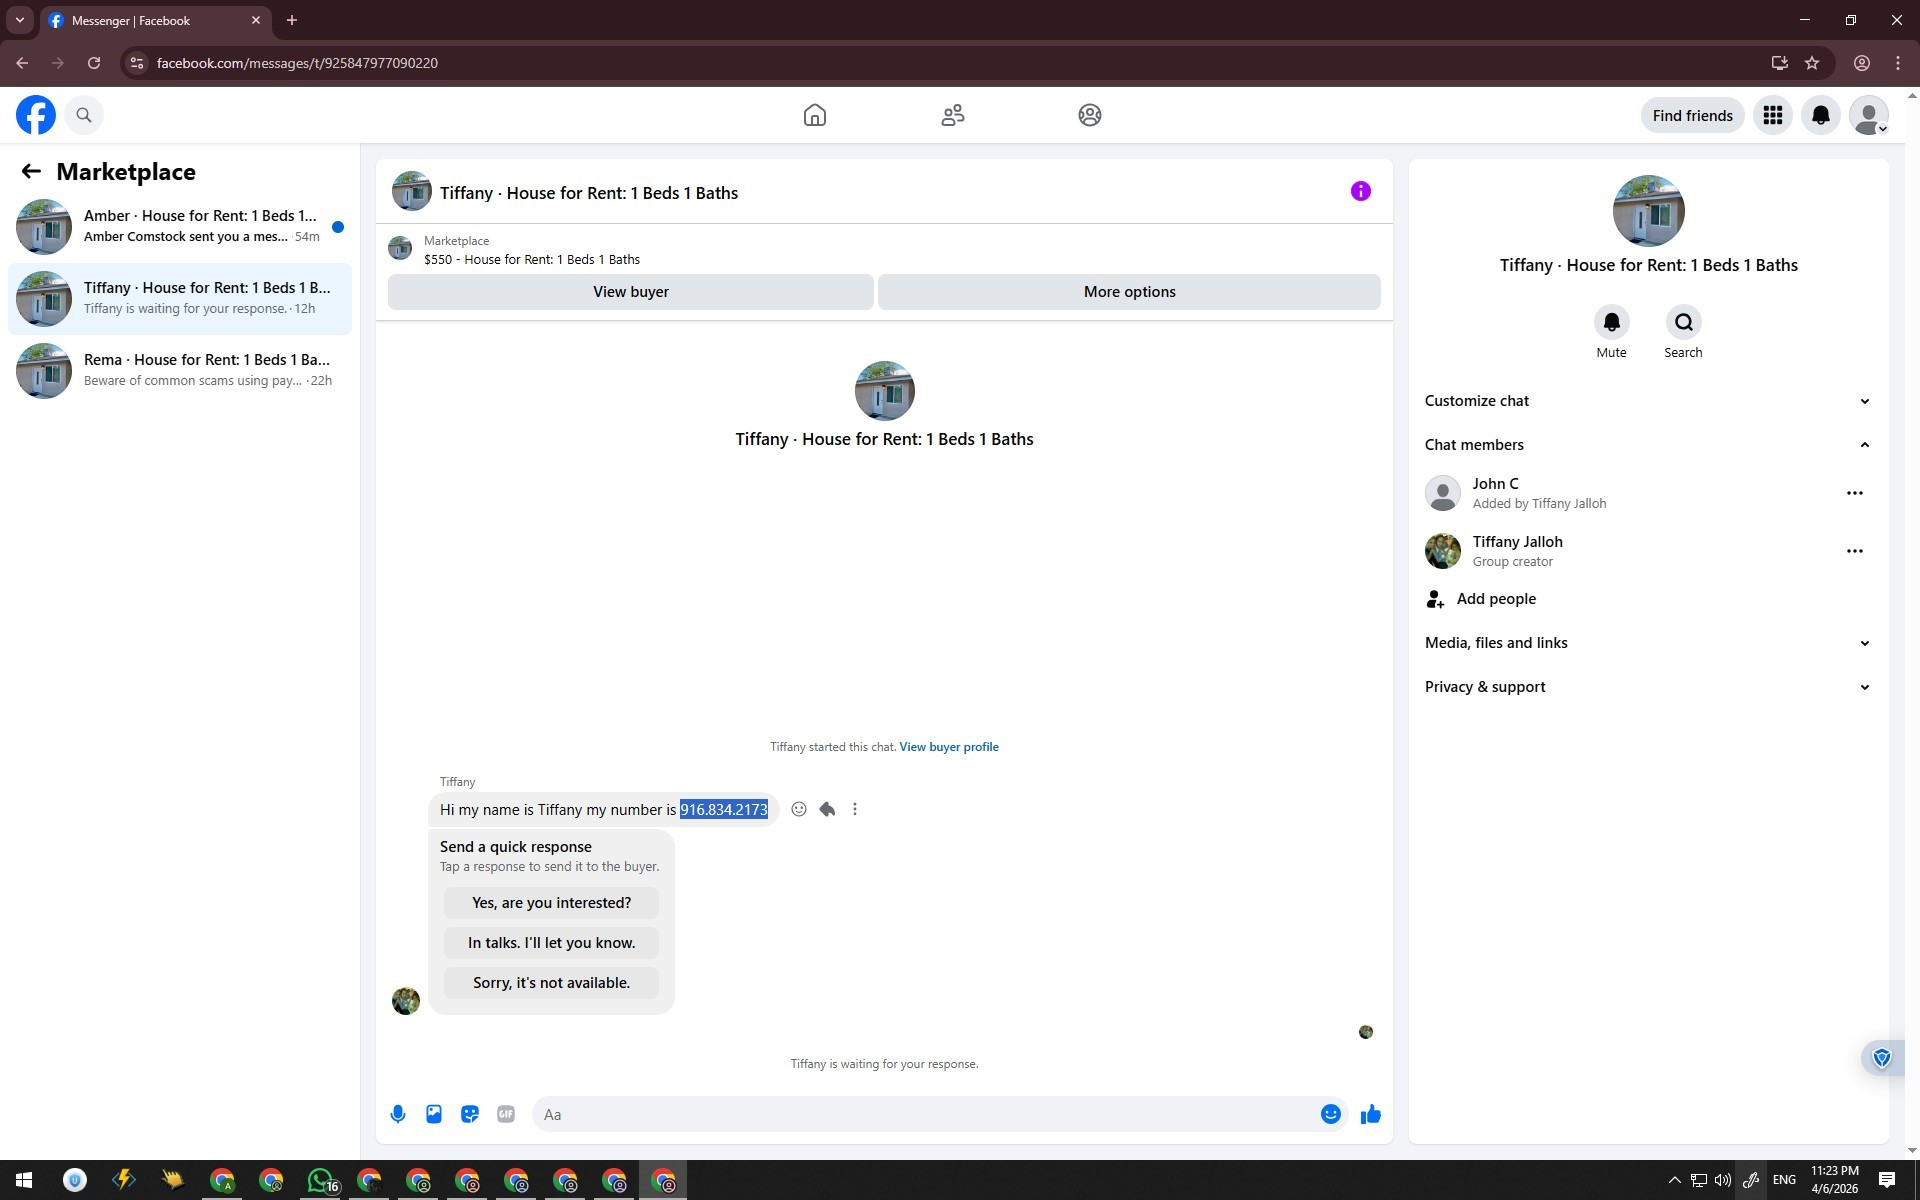The width and height of the screenshot is (1920, 1200).
Task: Click the highlighted phone number 916.834.2173
Action: 724,810
